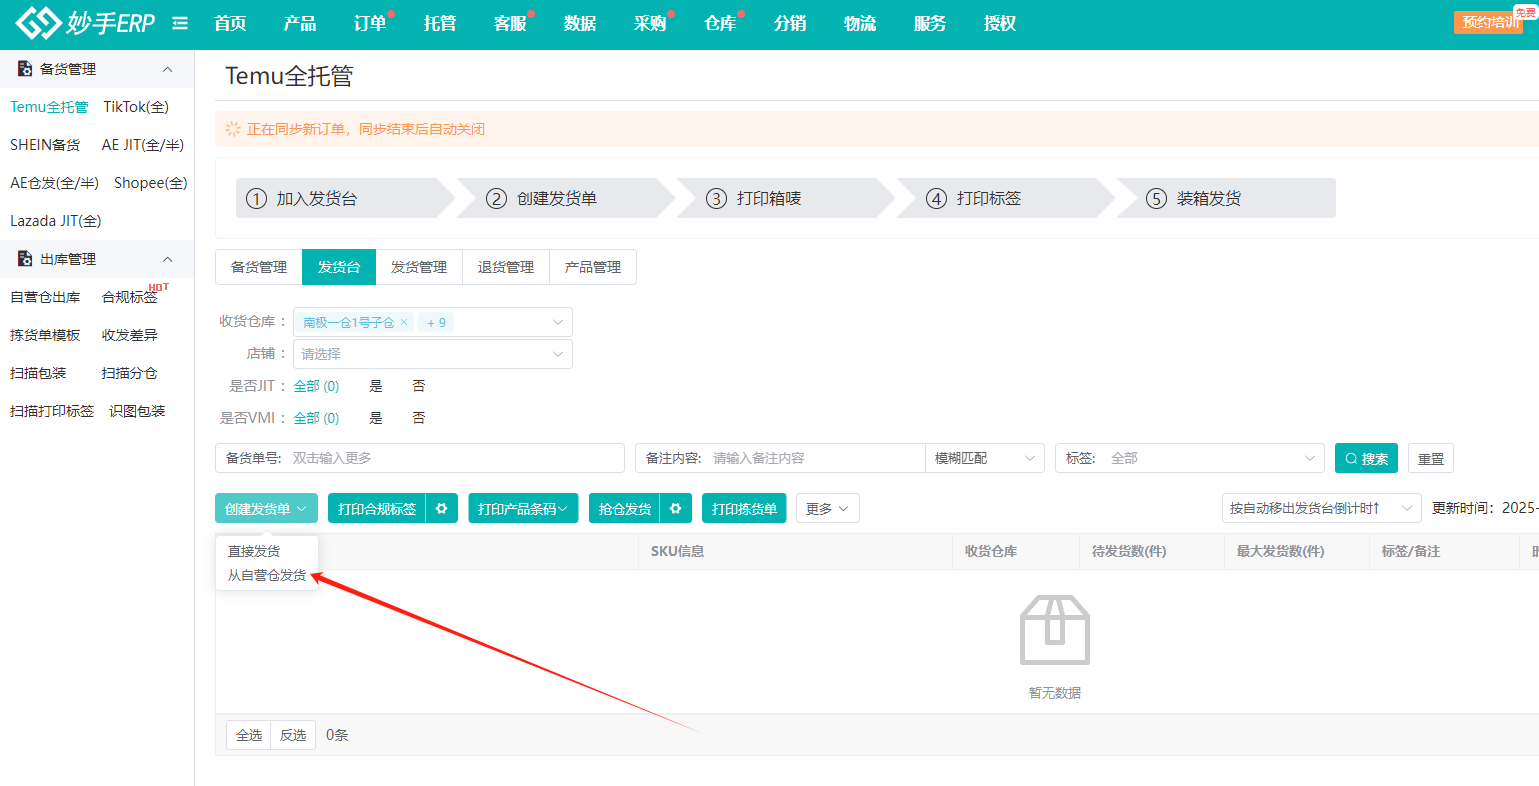The width and height of the screenshot is (1539, 786).
Task: Open settings gear next to 拾仓发货
Action: (x=676, y=508)
